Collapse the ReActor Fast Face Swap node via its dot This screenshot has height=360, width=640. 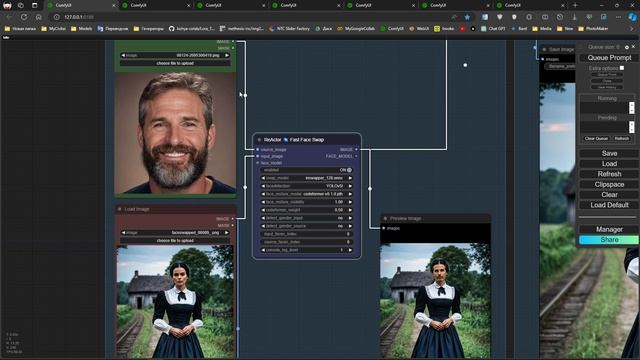(x=259, y=140)
